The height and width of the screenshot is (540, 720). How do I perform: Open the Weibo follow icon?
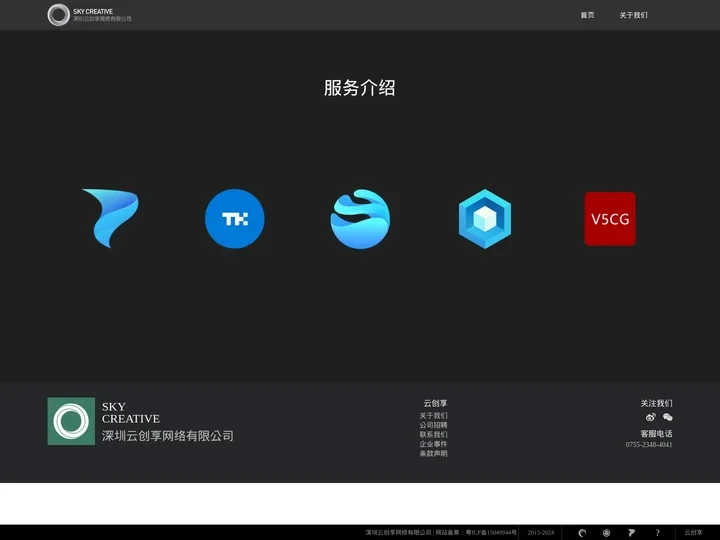click(x=650, y=417)
